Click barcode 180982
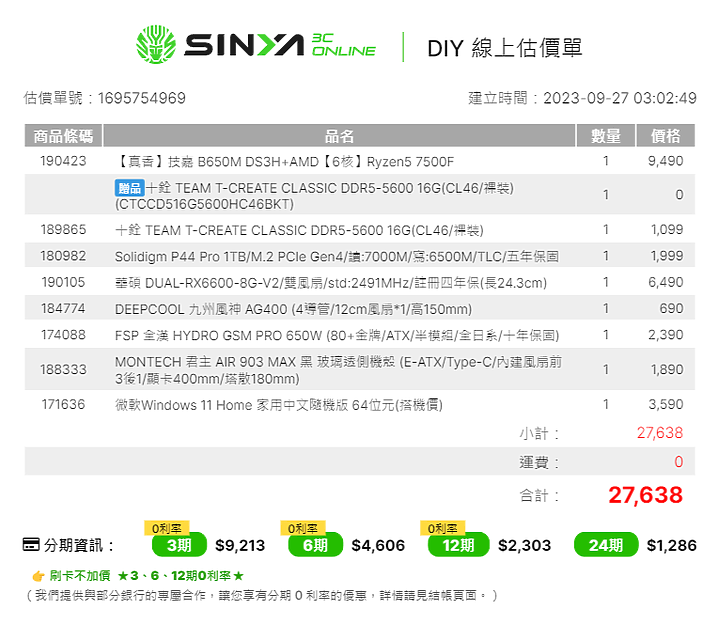The width and height of the screenshot is (720, 625). [63, 256]
